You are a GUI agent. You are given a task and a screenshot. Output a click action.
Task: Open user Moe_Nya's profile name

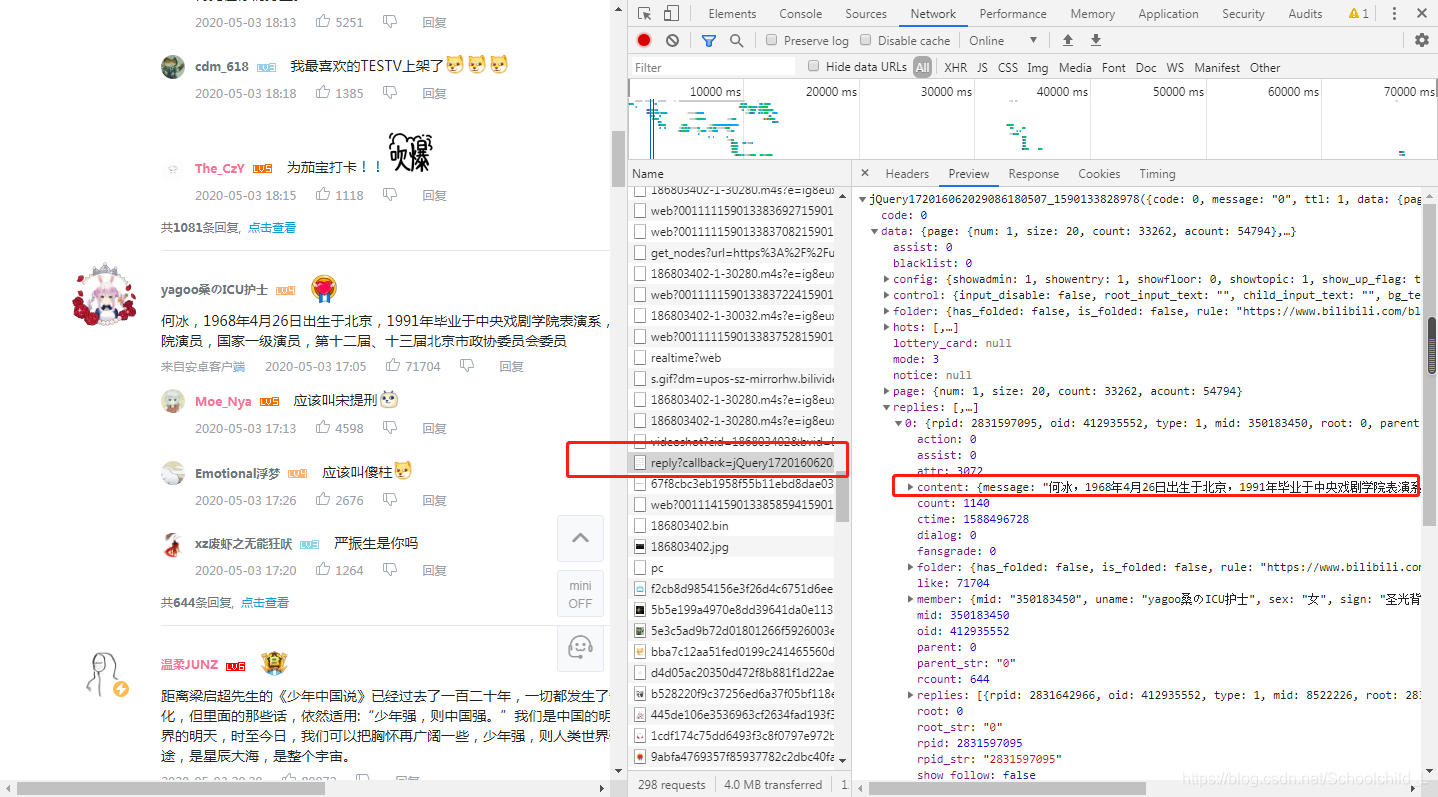click(x=223, y=401)
